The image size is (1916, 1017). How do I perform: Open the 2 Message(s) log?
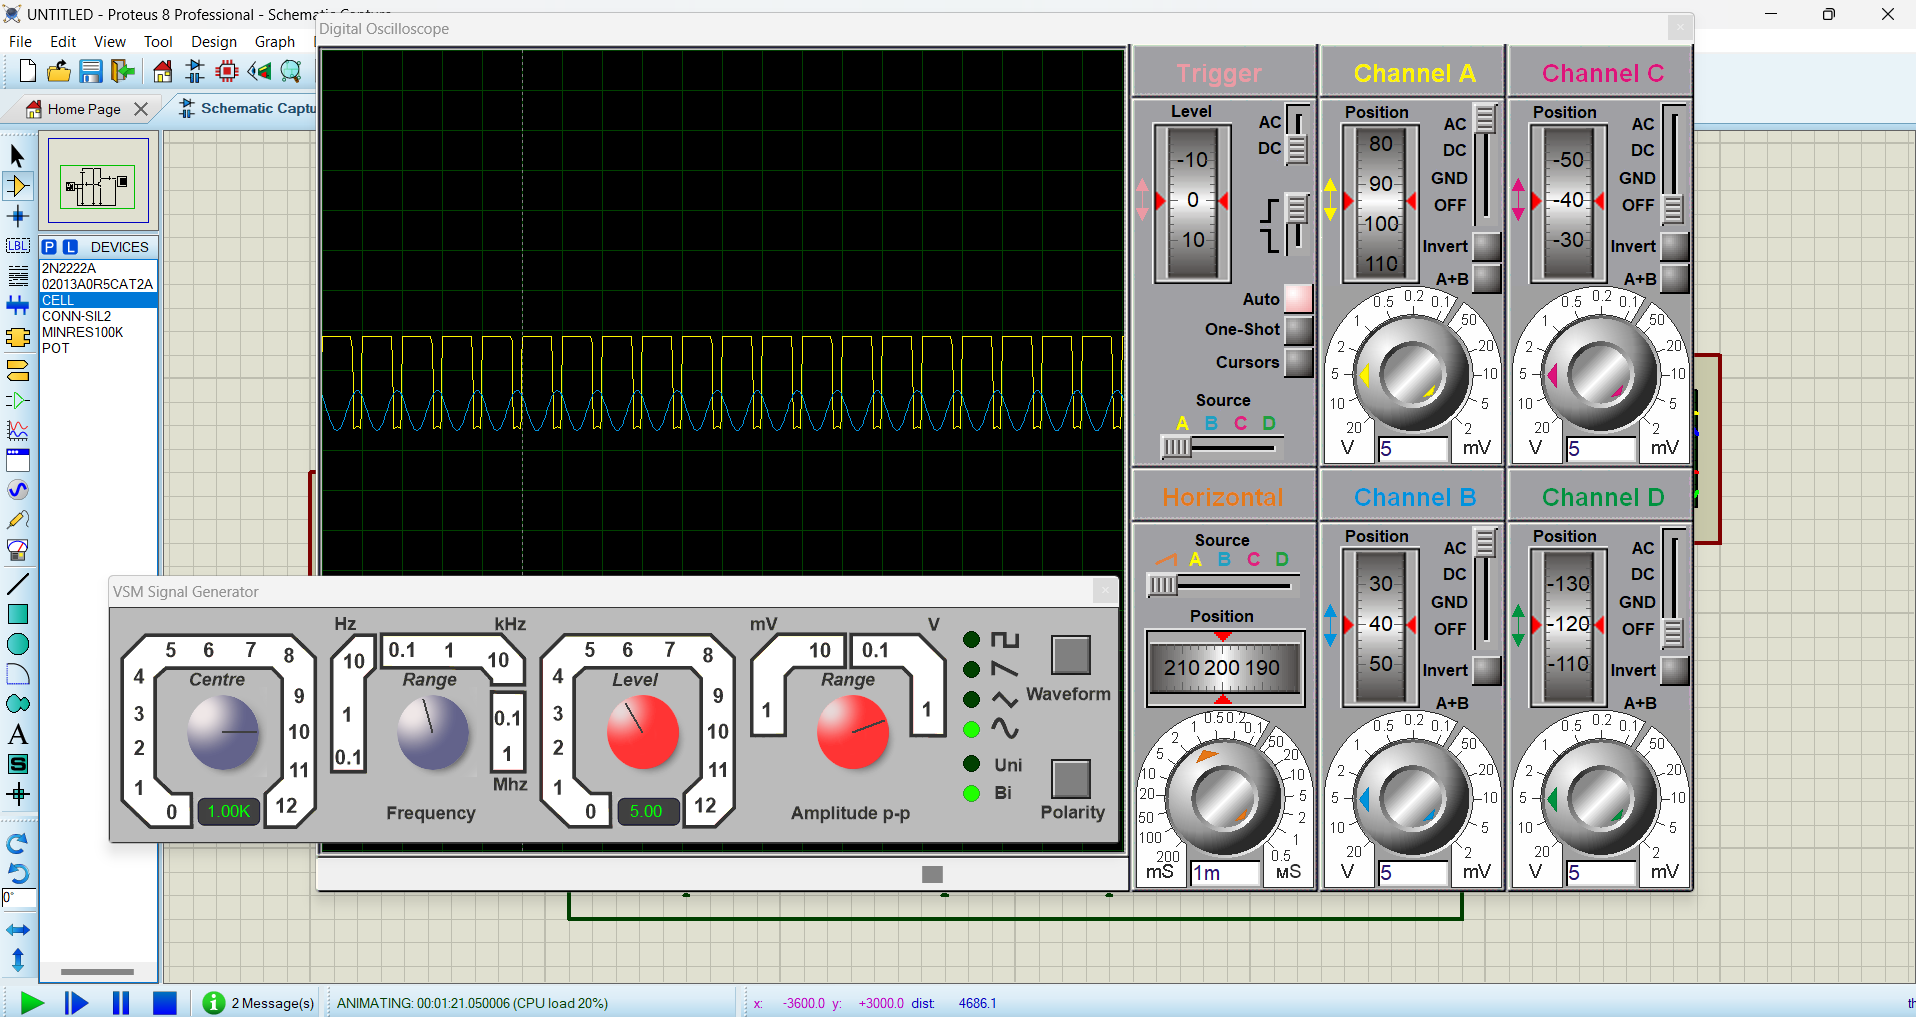[259, 1002]
